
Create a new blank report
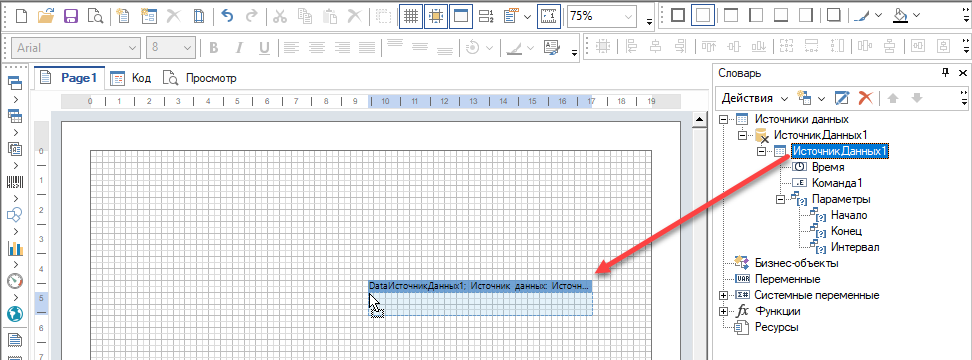pyautogui.click(x=22, y=16)
